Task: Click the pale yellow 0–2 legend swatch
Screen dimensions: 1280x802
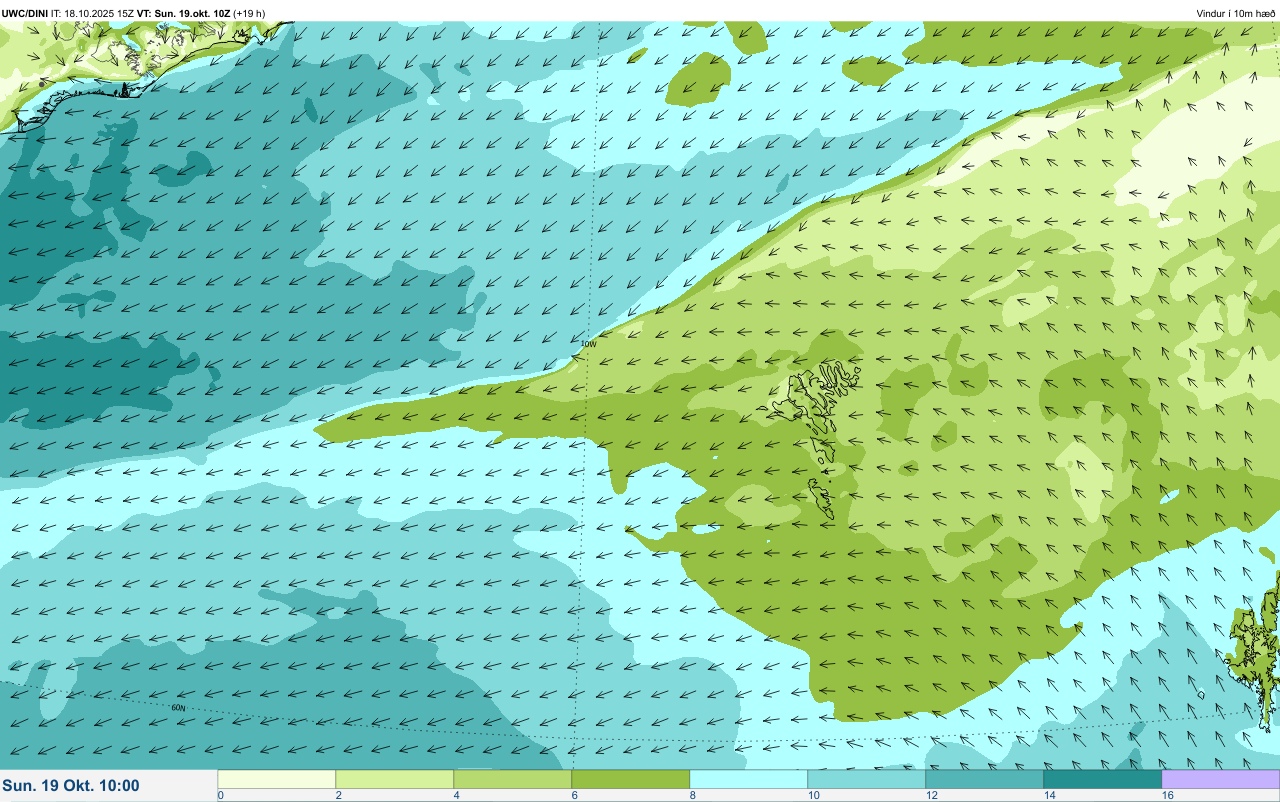Action: (x=277, y=779)
